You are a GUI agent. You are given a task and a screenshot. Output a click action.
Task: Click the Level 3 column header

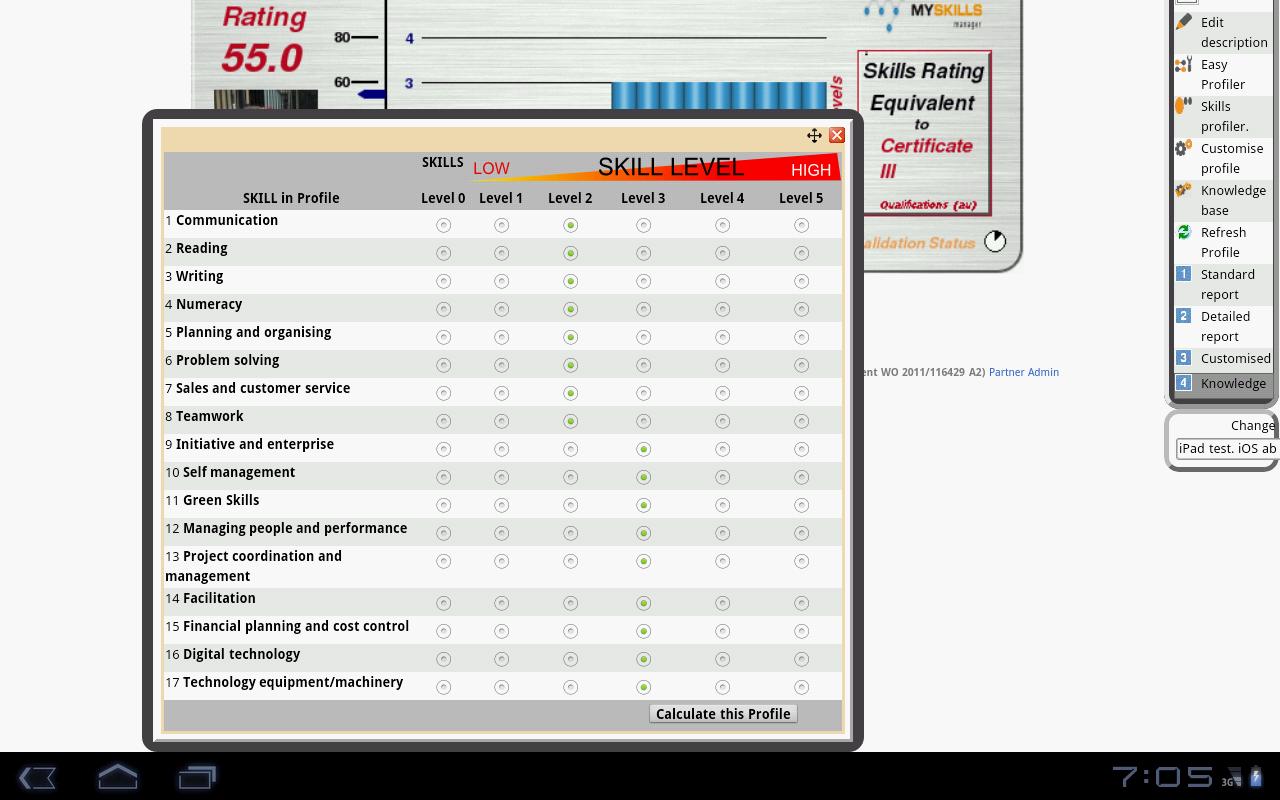coord(643,198)
